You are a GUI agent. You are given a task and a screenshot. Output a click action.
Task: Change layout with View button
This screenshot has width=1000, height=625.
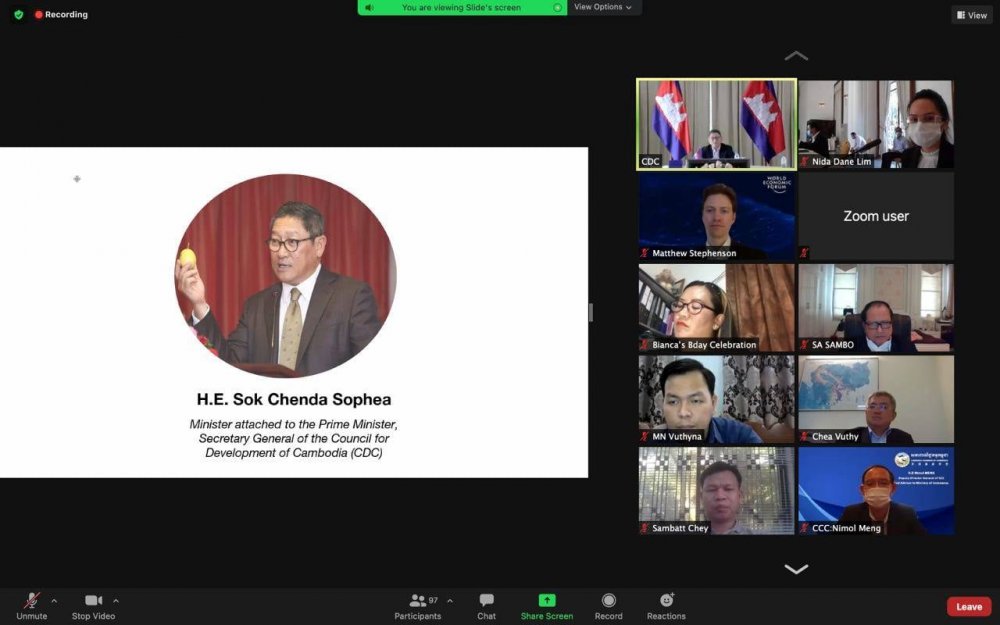click(971, 15)
